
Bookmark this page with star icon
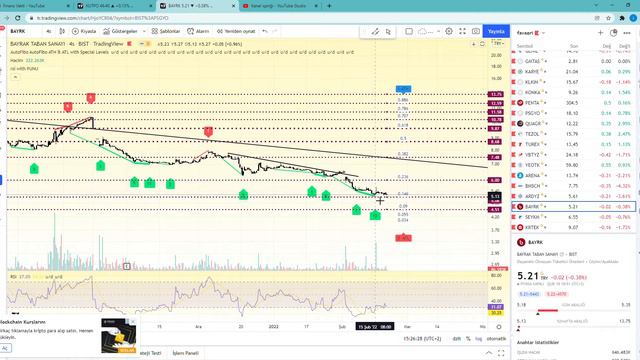click(609, 18)
